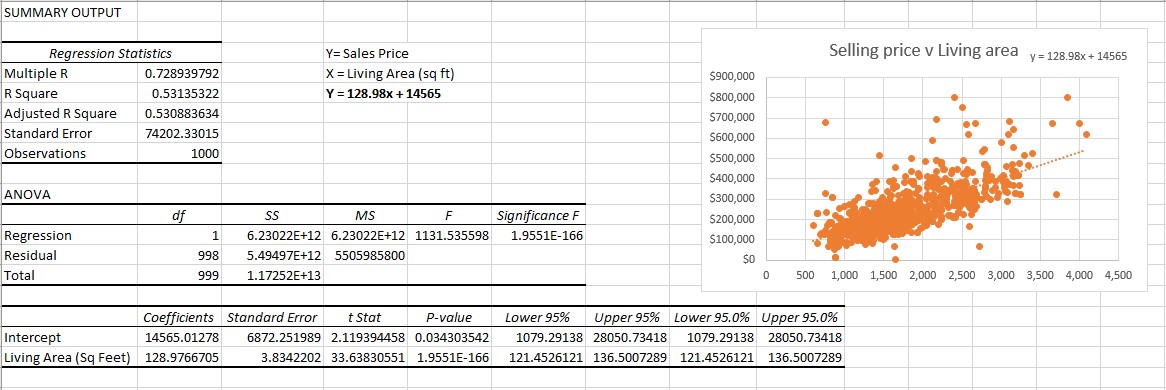This screenshot has width=1166, height=390.
Task: Select the dotted trendline in the scatter chart
Action: (x=1056, y=160)
